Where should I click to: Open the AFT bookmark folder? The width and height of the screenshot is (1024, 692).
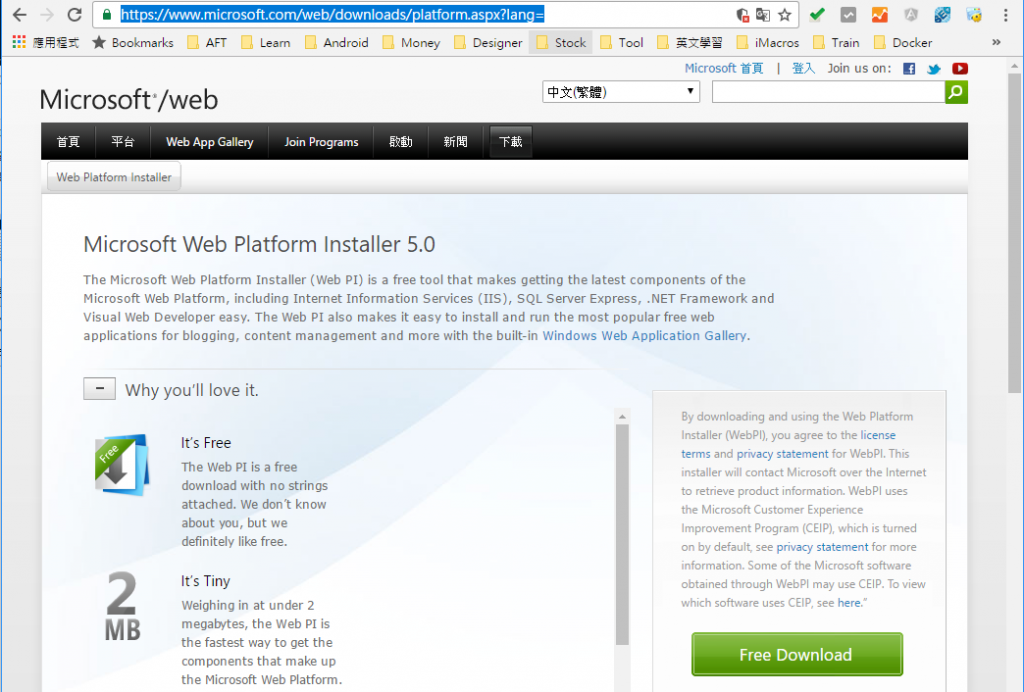tap(206, 42)
